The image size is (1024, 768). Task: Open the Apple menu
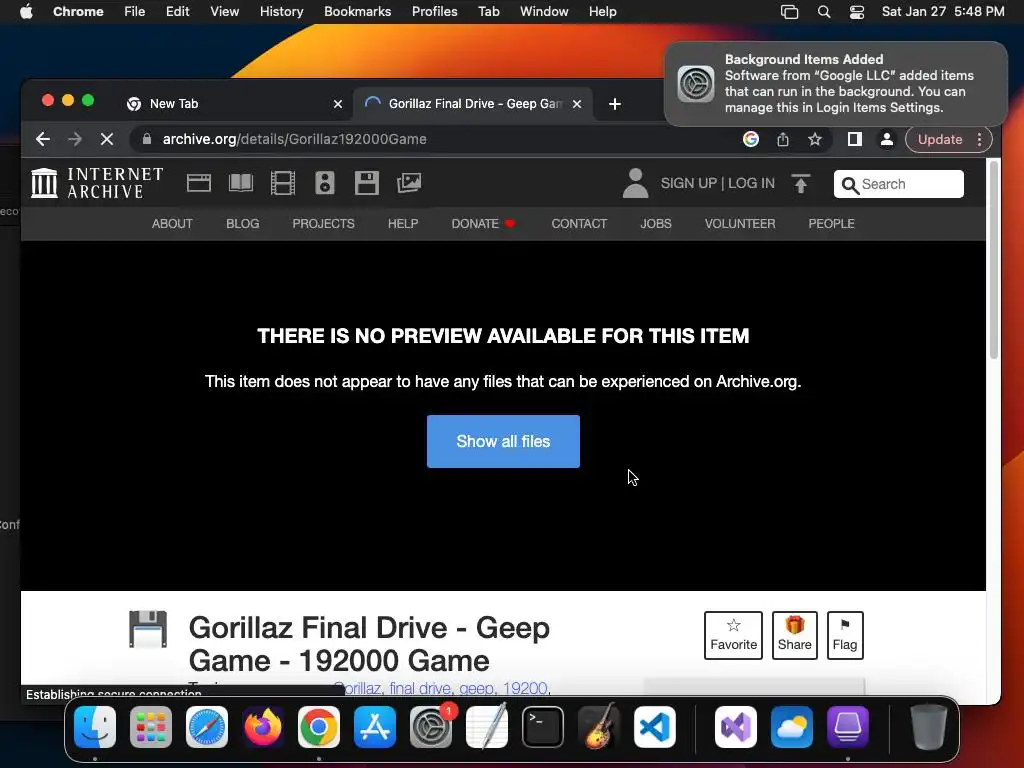coord(26,12)
